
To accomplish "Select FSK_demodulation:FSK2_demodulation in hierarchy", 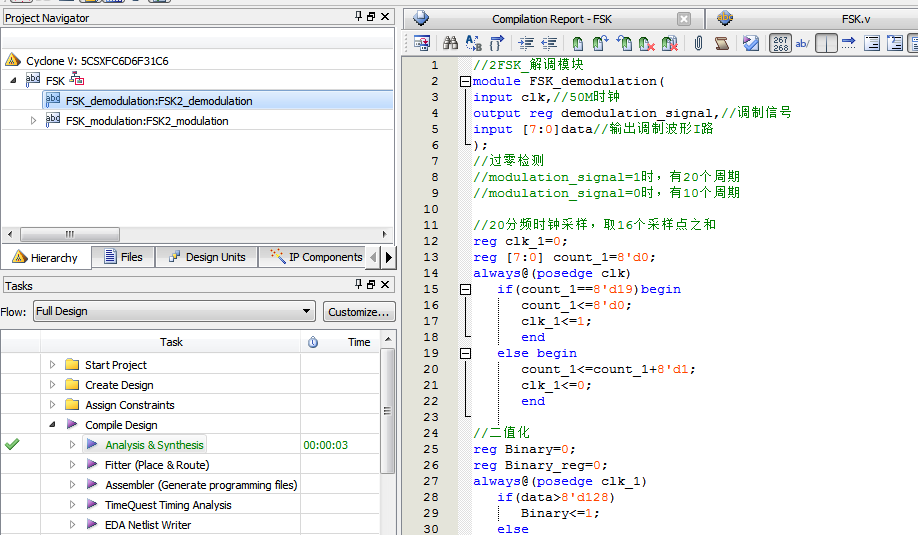I will (158, 101).
